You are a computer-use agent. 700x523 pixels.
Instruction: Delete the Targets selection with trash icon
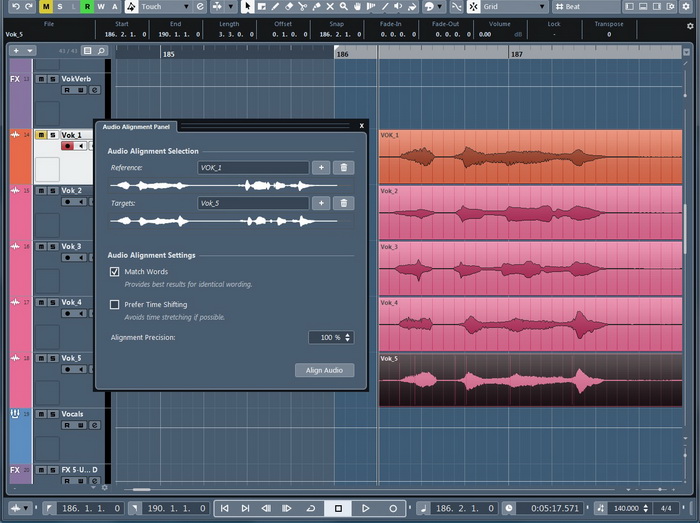coord(344,203)
